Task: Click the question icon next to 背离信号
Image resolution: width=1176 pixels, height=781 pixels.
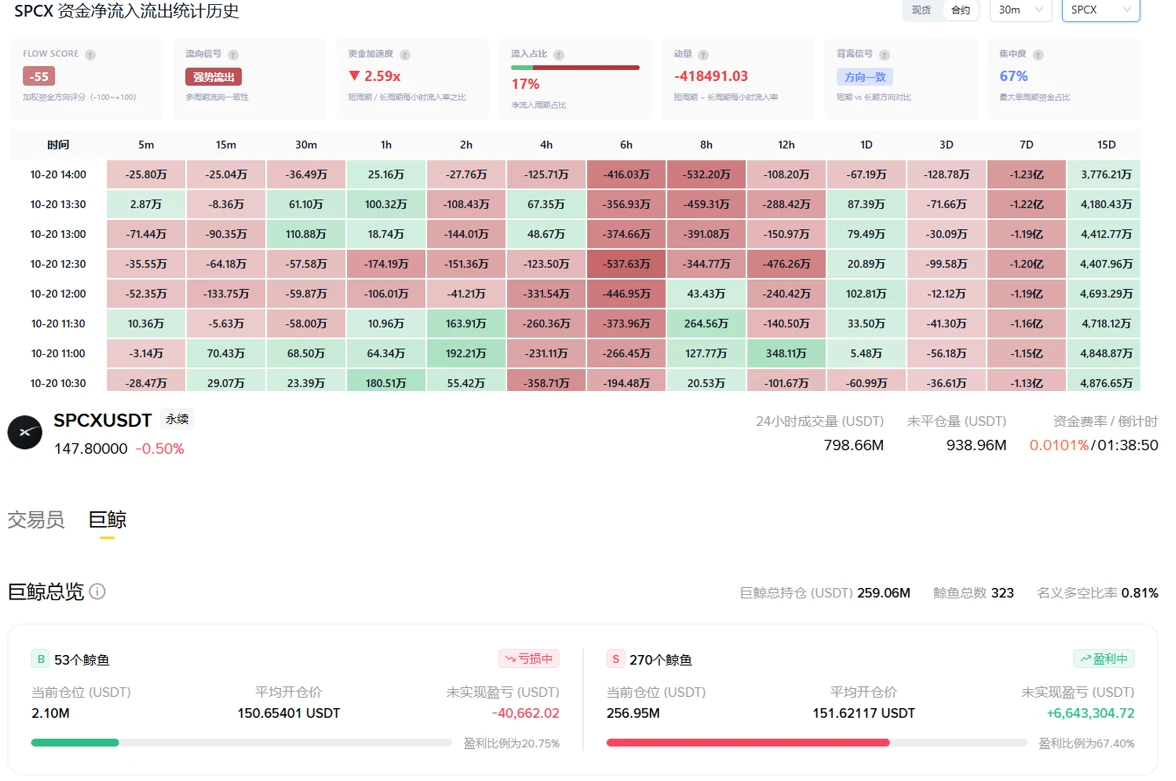Action: pos(885,55)
